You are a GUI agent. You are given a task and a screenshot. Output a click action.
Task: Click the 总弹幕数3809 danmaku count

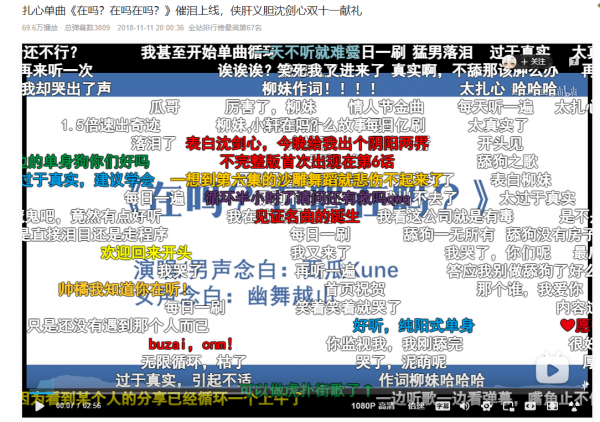pyautogui.click(x=87, y=28)
